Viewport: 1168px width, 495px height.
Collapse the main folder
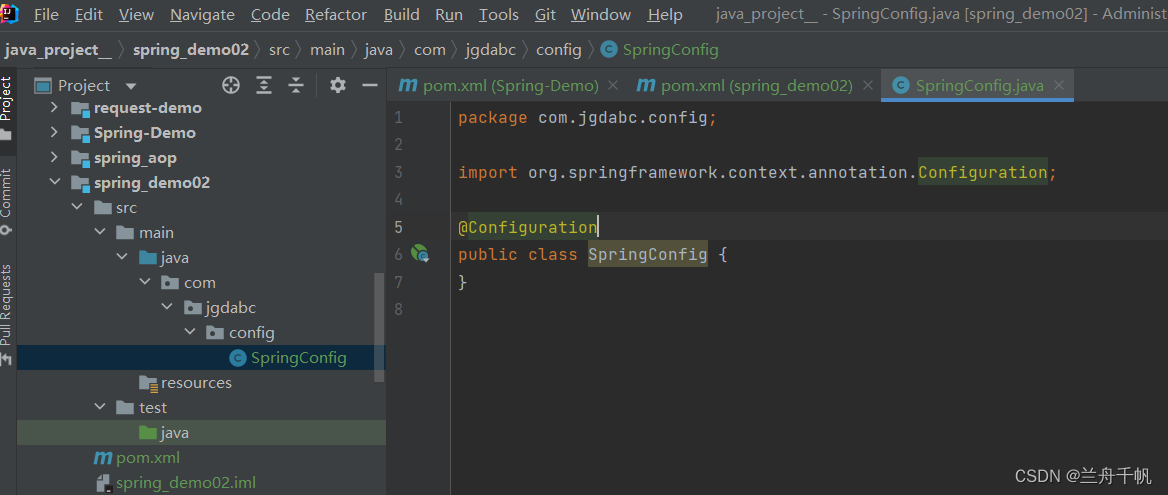99,233
